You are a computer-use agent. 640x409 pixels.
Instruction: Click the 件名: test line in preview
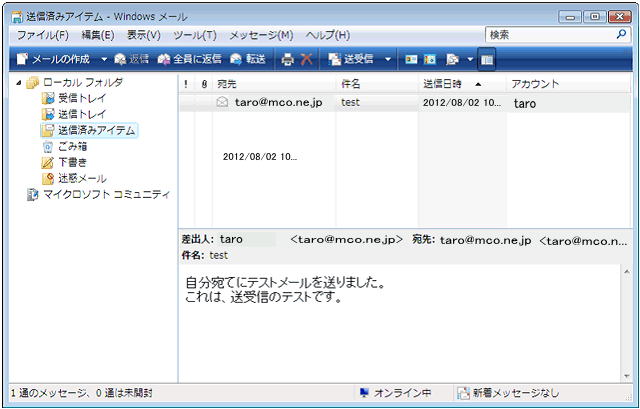pos(205,256)
